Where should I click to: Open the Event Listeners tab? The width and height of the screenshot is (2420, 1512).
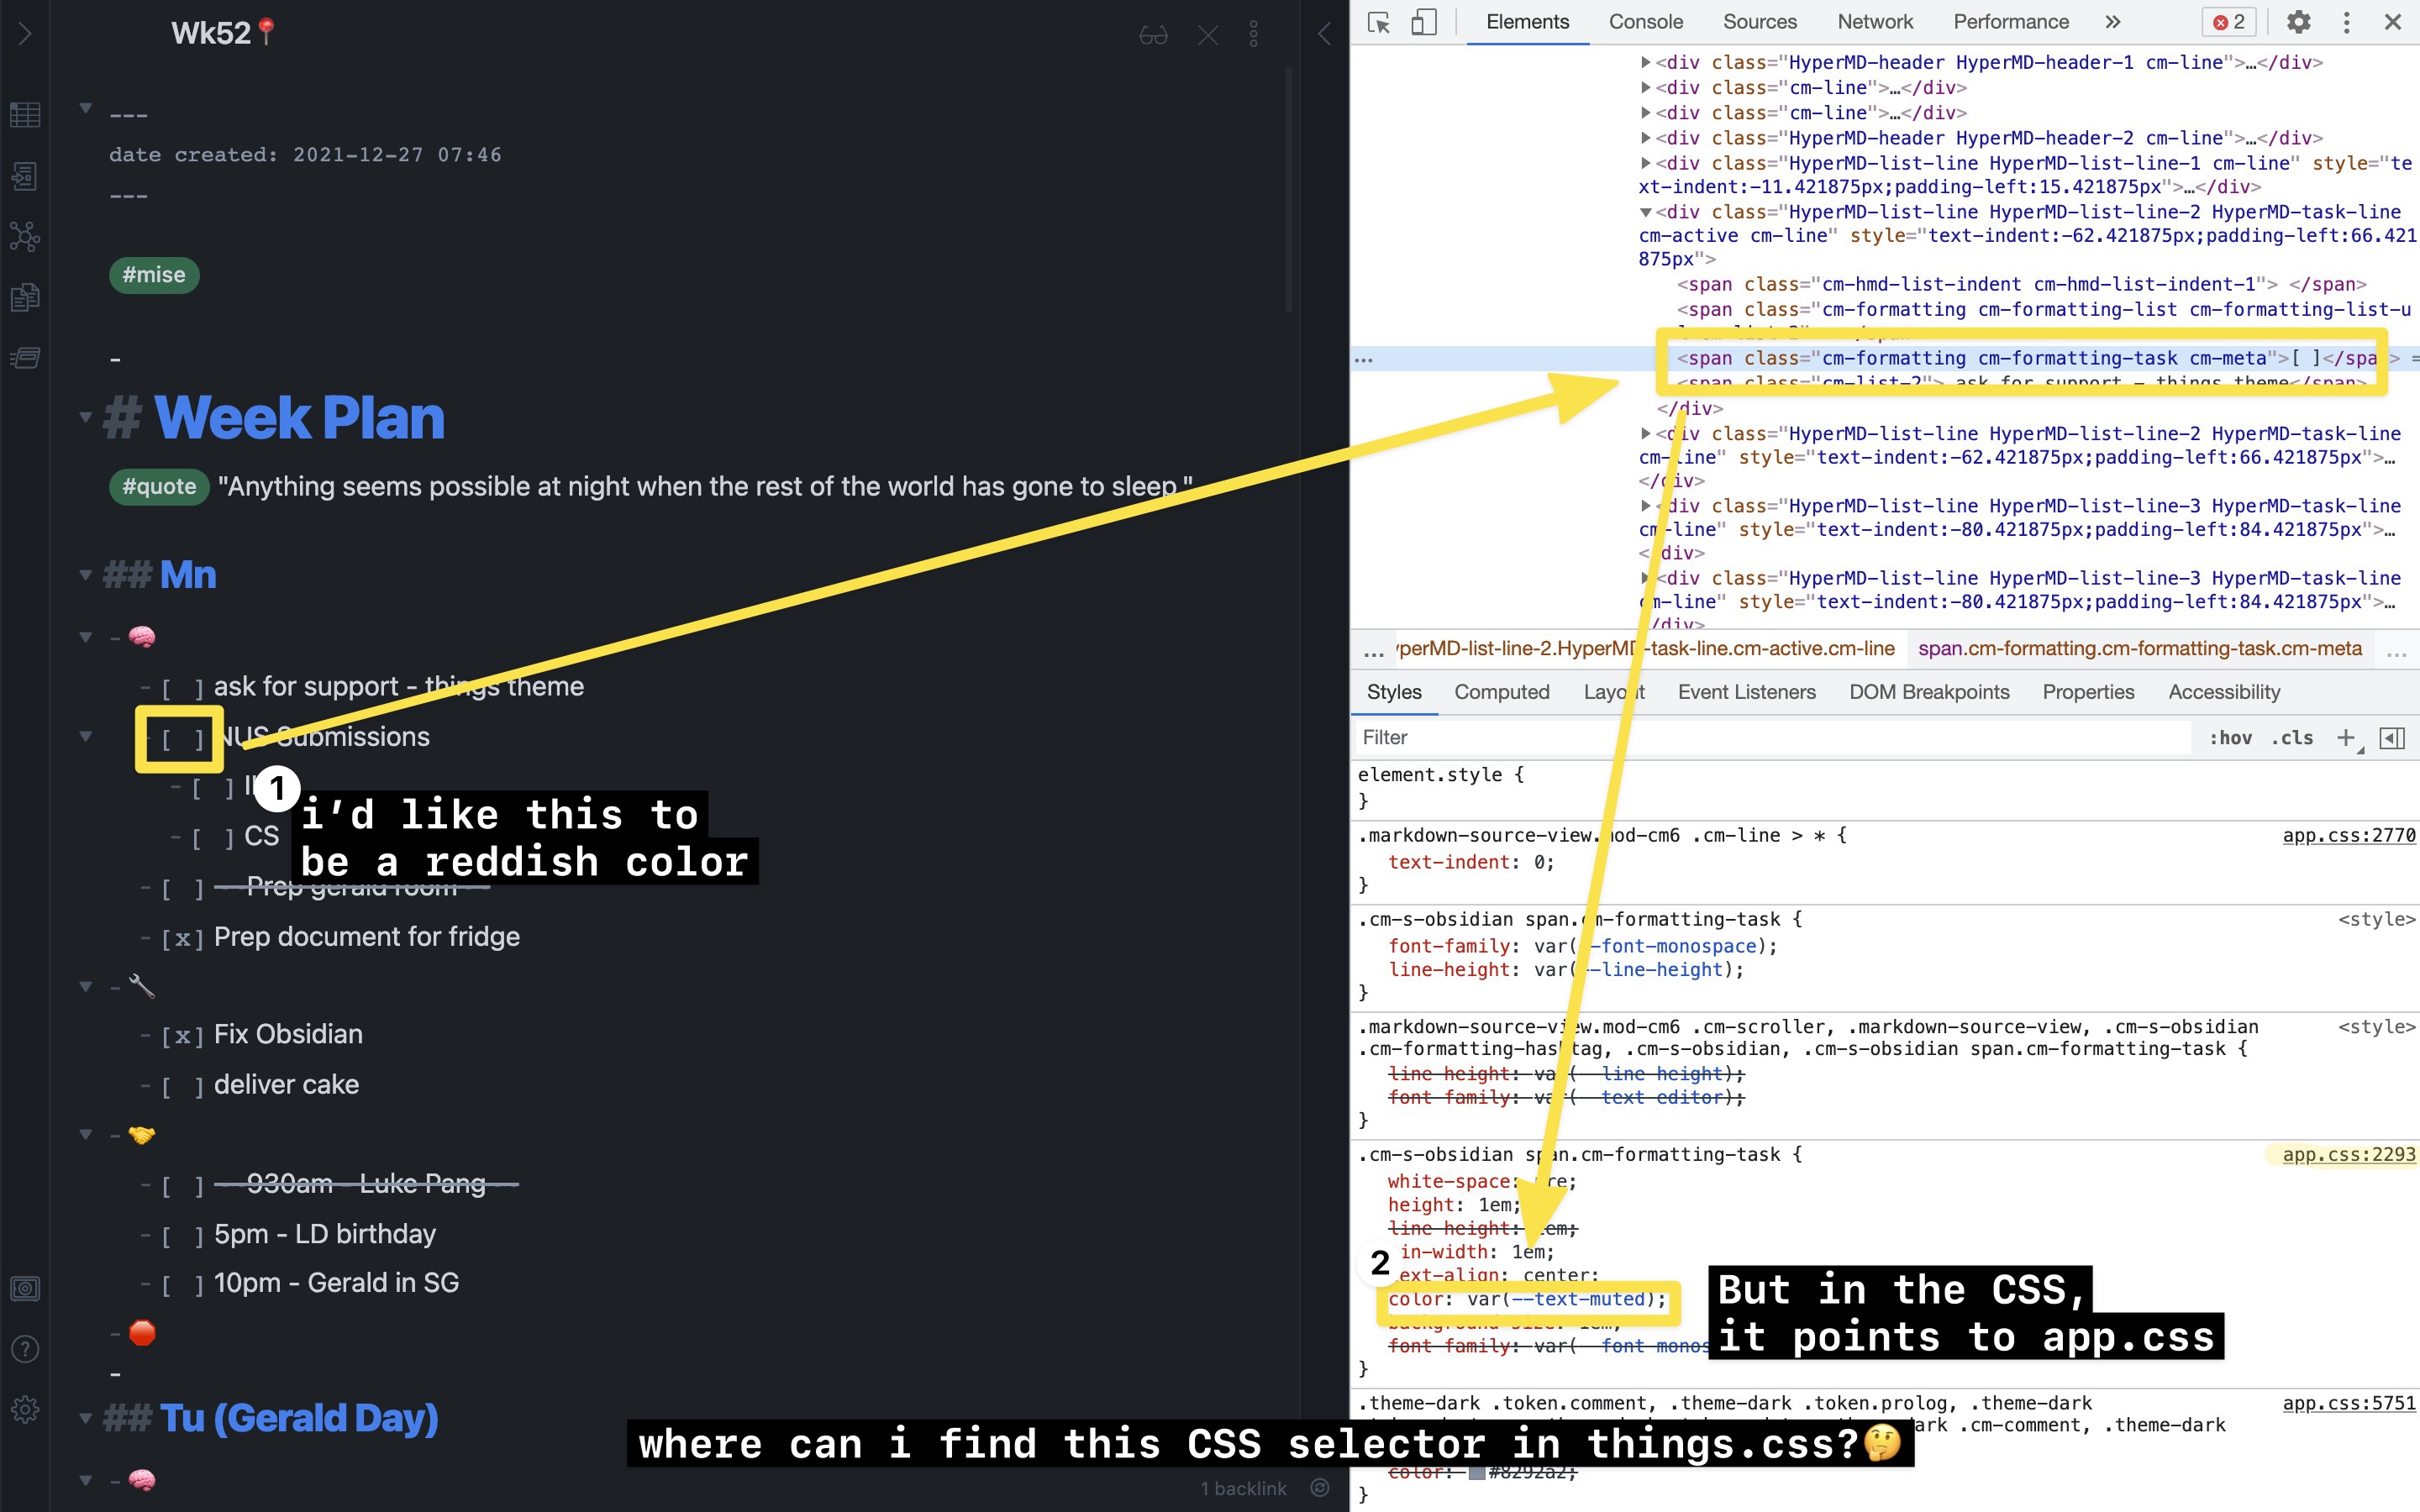click(1746, 692)
